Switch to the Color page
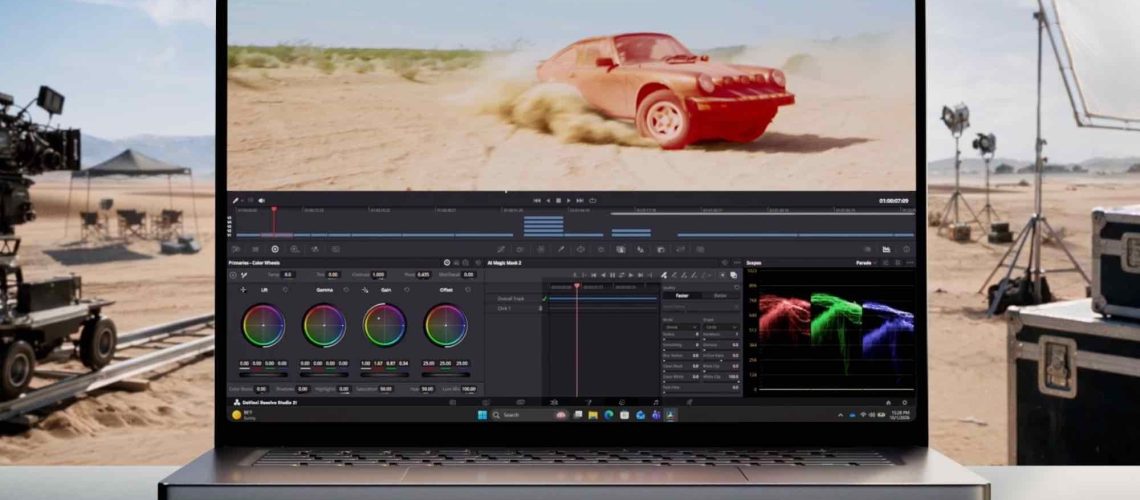This screenshot has height=500, width=1140. [622, 402]
